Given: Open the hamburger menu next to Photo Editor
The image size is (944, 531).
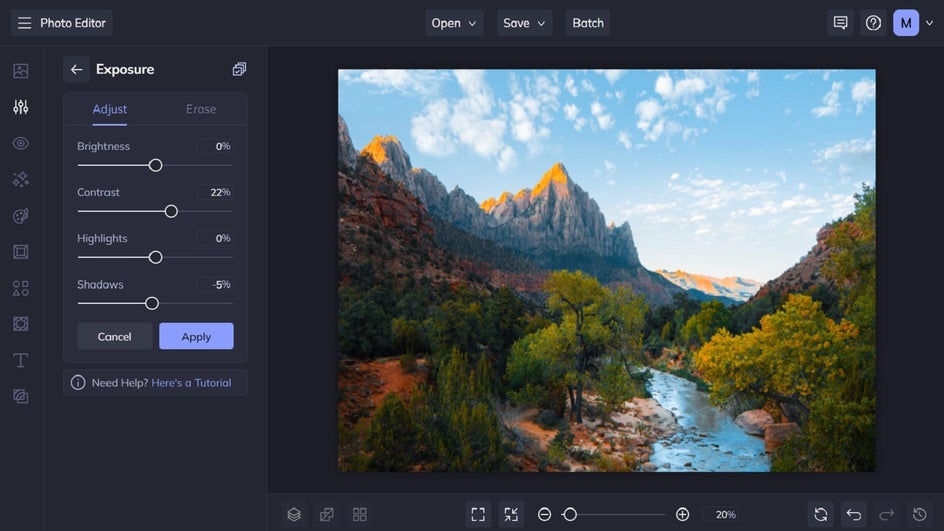Looking at the screenshot, I should coord(24,23).
